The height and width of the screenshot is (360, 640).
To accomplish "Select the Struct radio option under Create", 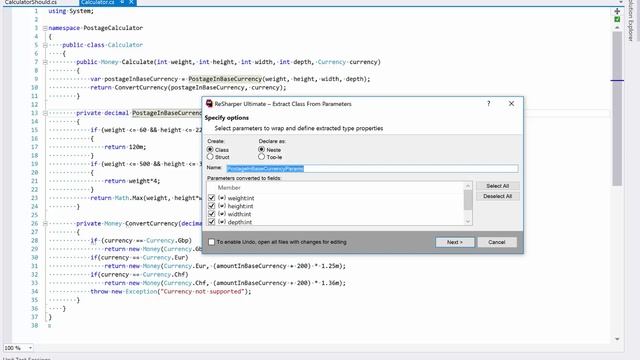I will (x=210, y=157).
